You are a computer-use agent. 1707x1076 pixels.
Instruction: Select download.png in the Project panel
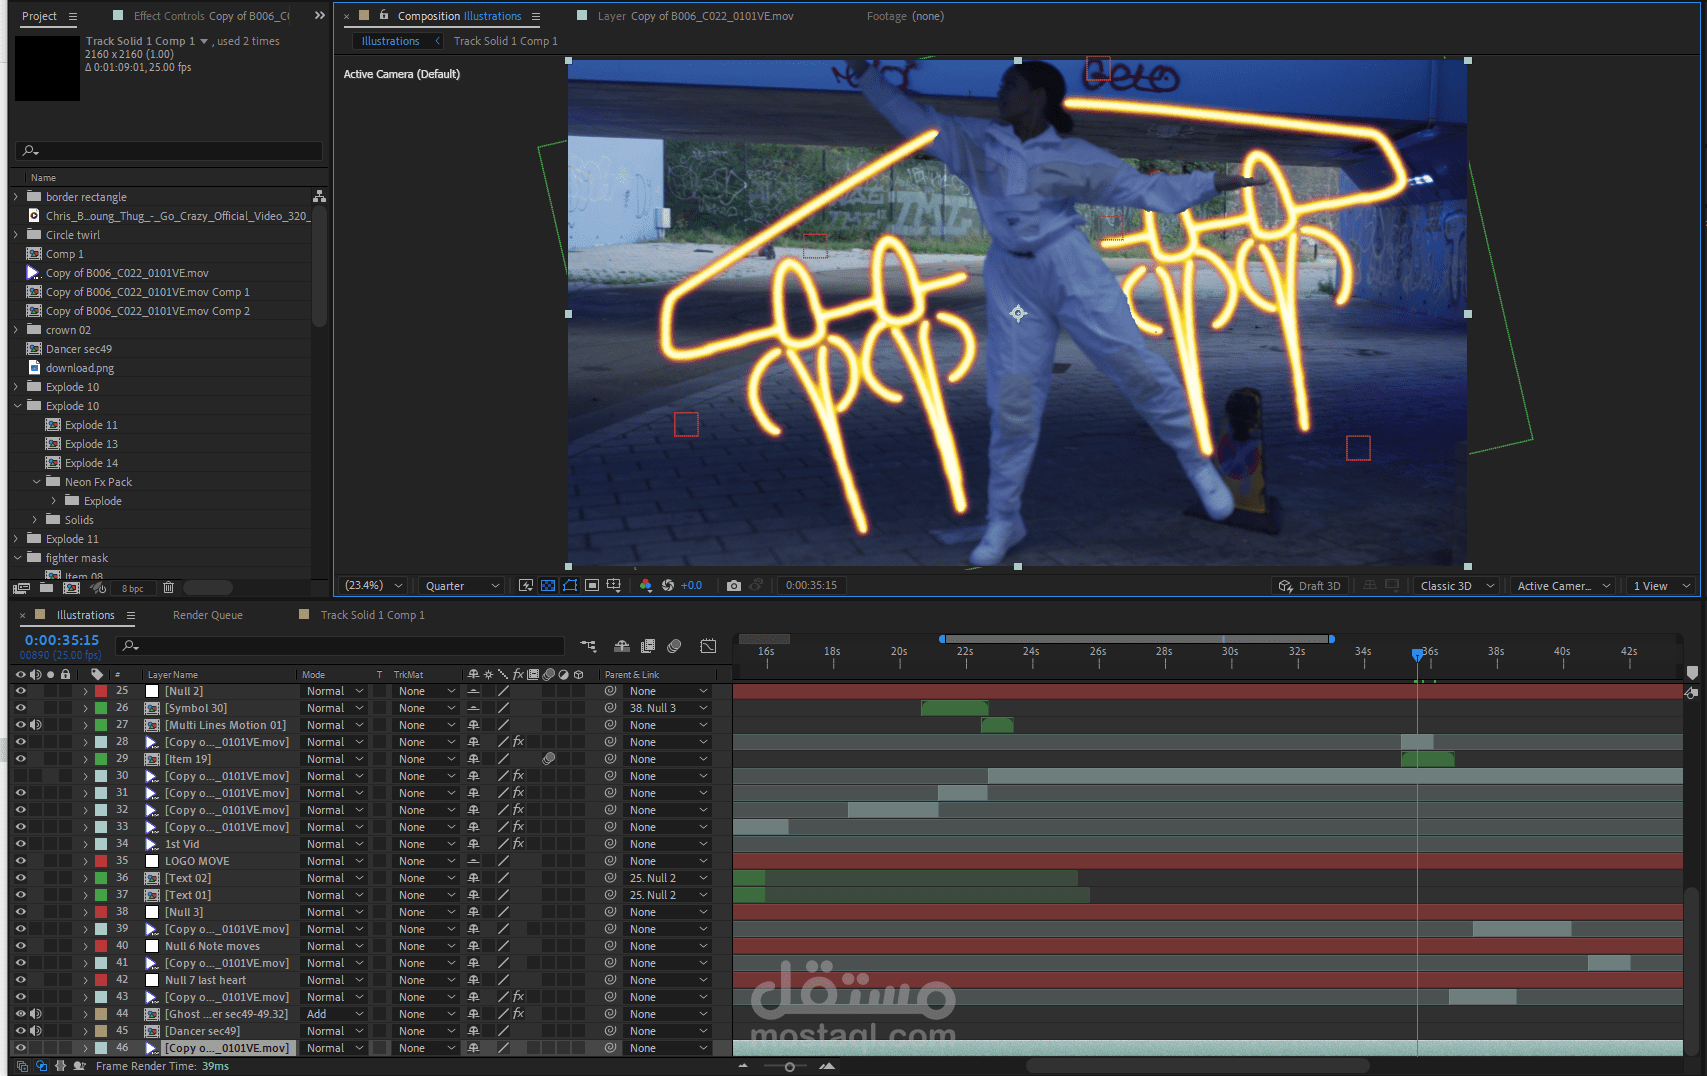80,368
